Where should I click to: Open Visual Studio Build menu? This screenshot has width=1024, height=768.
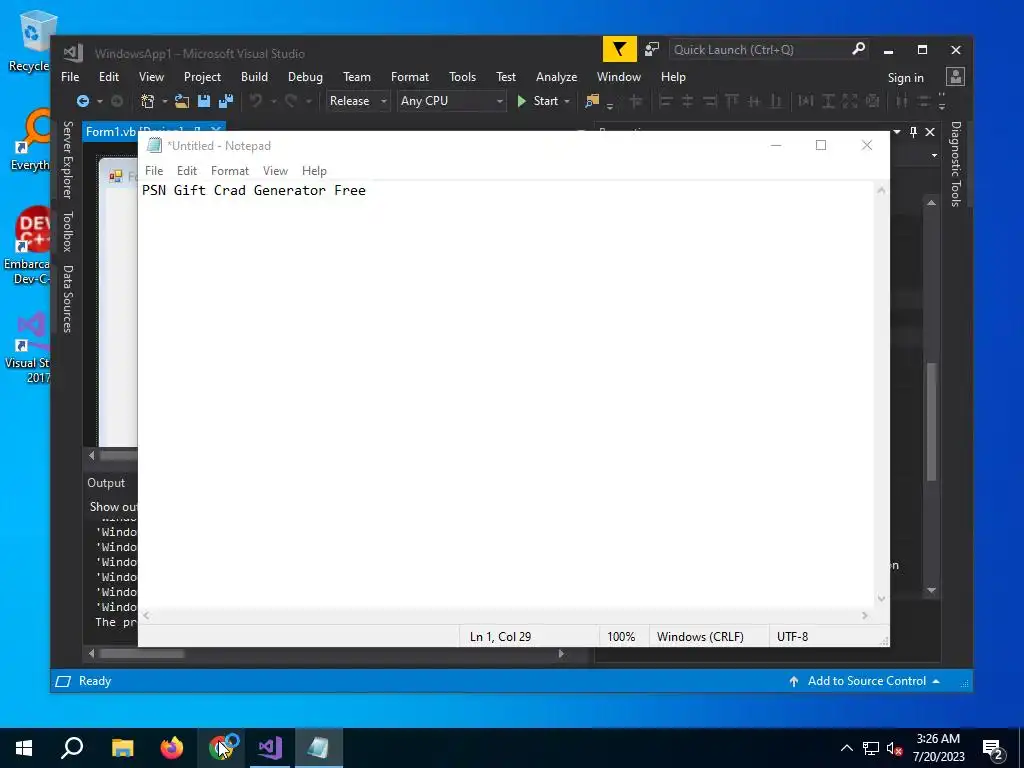tap(254, 77)
